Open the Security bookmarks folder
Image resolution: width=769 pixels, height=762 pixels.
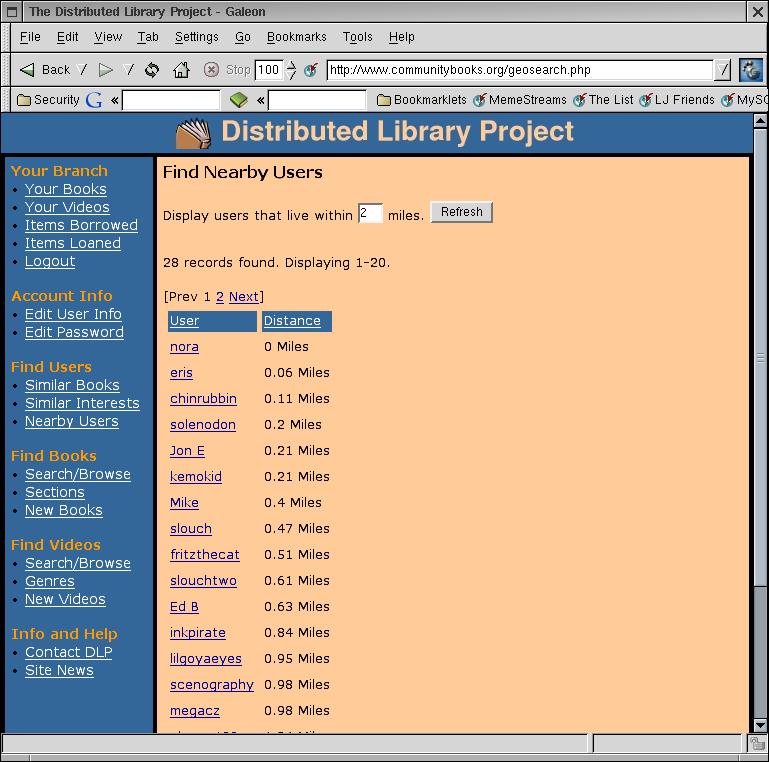pyautogui.click(x=48, y=100)
